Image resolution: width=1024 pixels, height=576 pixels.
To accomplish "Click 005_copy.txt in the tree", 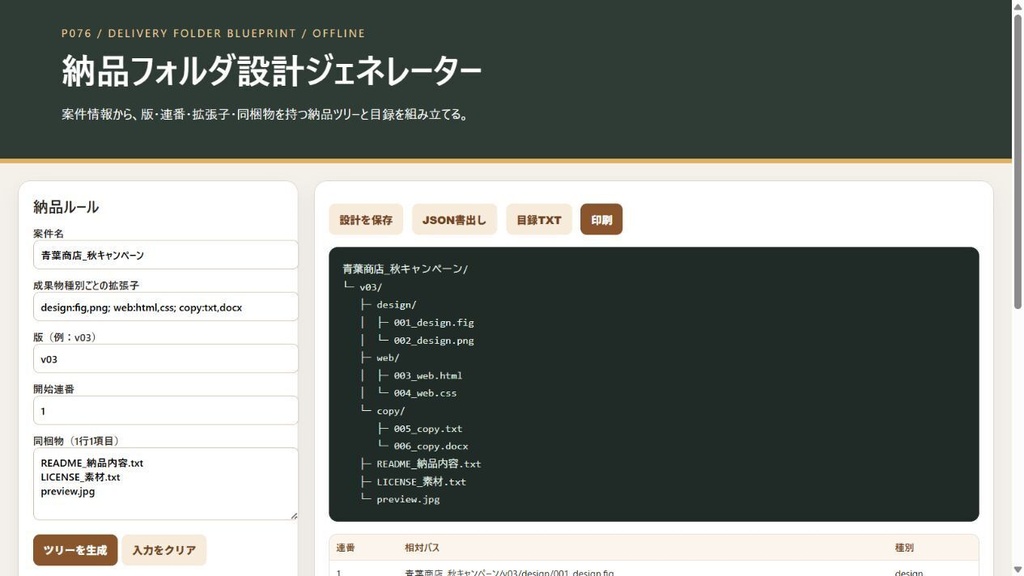I will (428, 428).
